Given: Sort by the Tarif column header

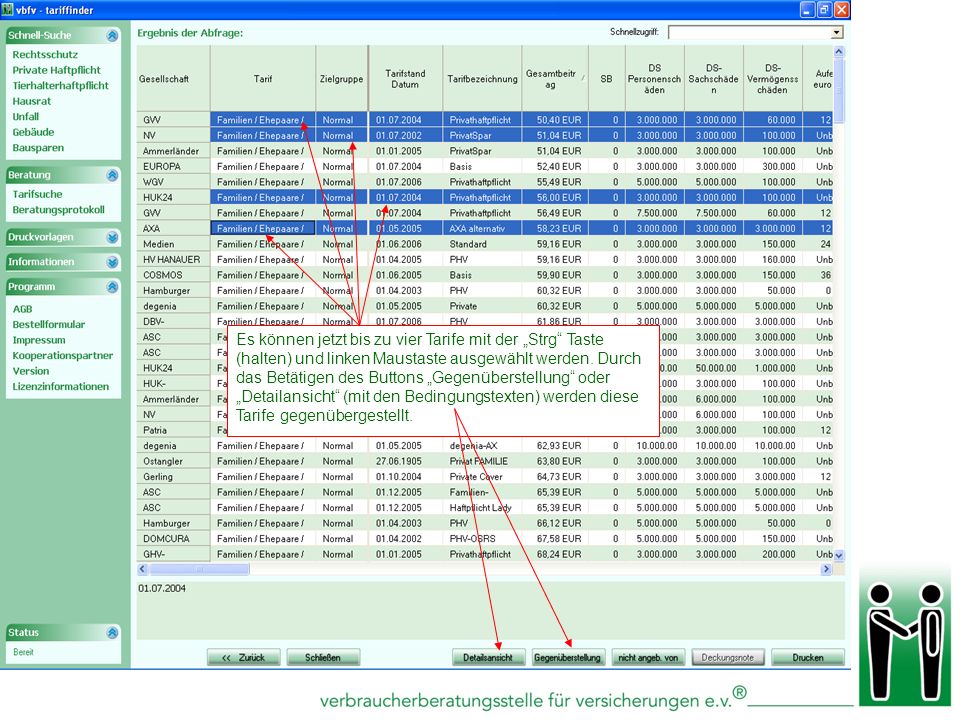Looking at the screenshot, I should (263, 79).
